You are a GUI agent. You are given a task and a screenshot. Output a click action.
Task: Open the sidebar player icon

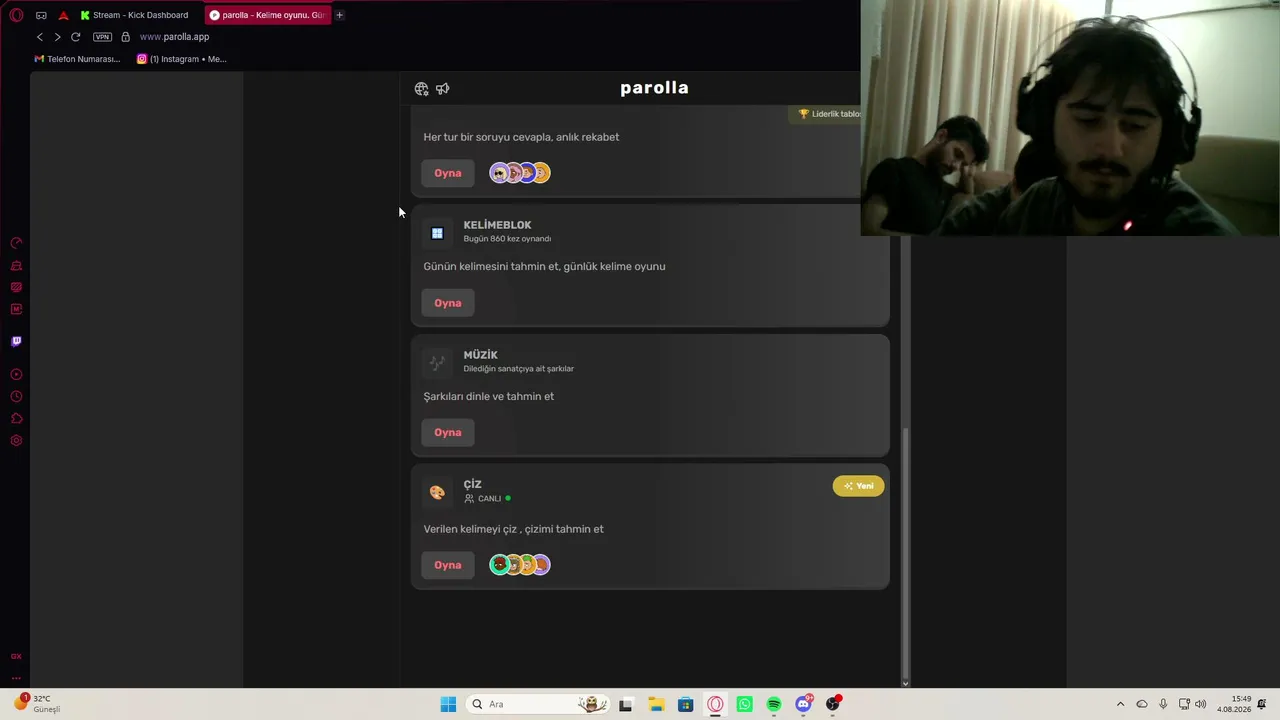click(16, 375)
